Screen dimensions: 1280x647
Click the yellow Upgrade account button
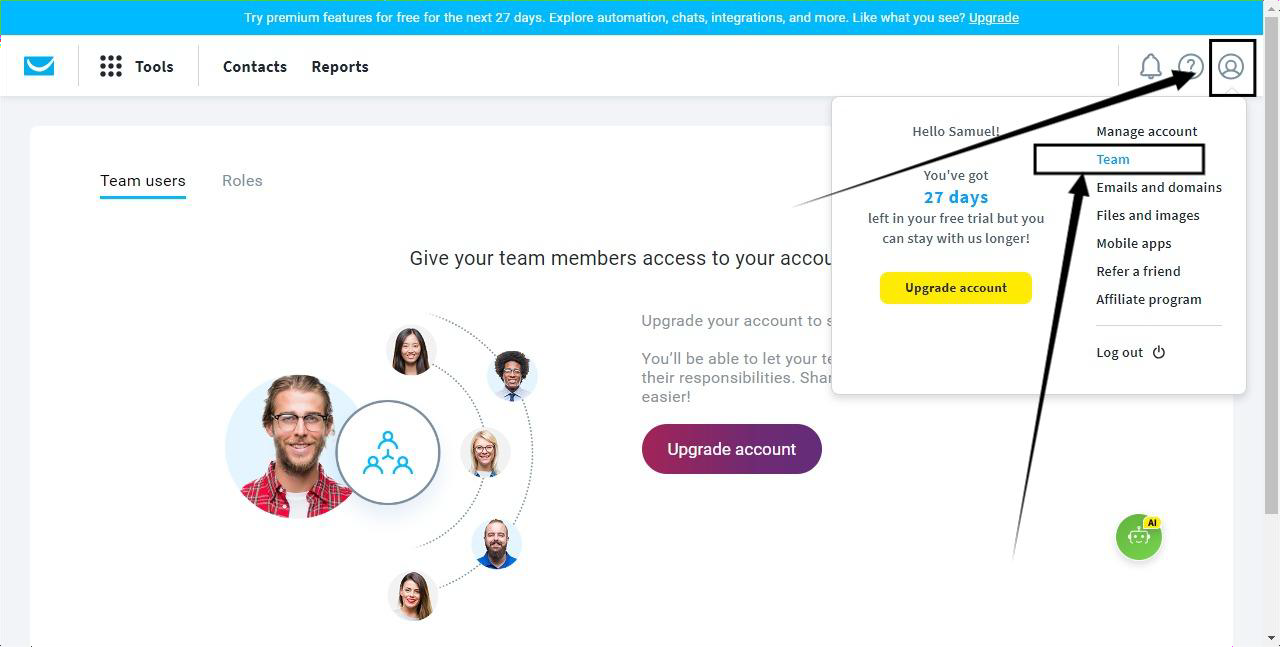(x=956, y=288)
